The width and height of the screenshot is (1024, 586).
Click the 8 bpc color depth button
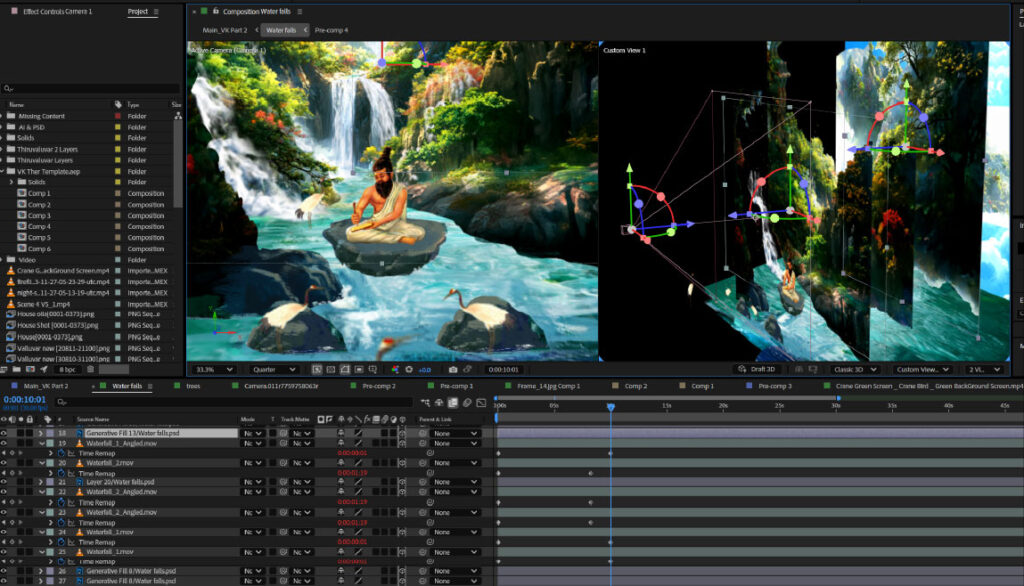click(x=66, y=370)
